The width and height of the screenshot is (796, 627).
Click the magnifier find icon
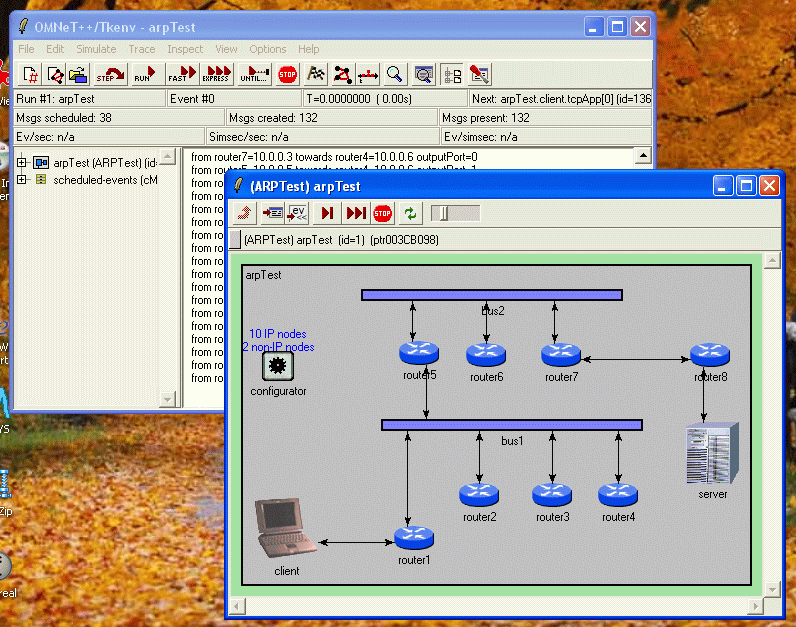pyautogui.click(x=394, y=75)
